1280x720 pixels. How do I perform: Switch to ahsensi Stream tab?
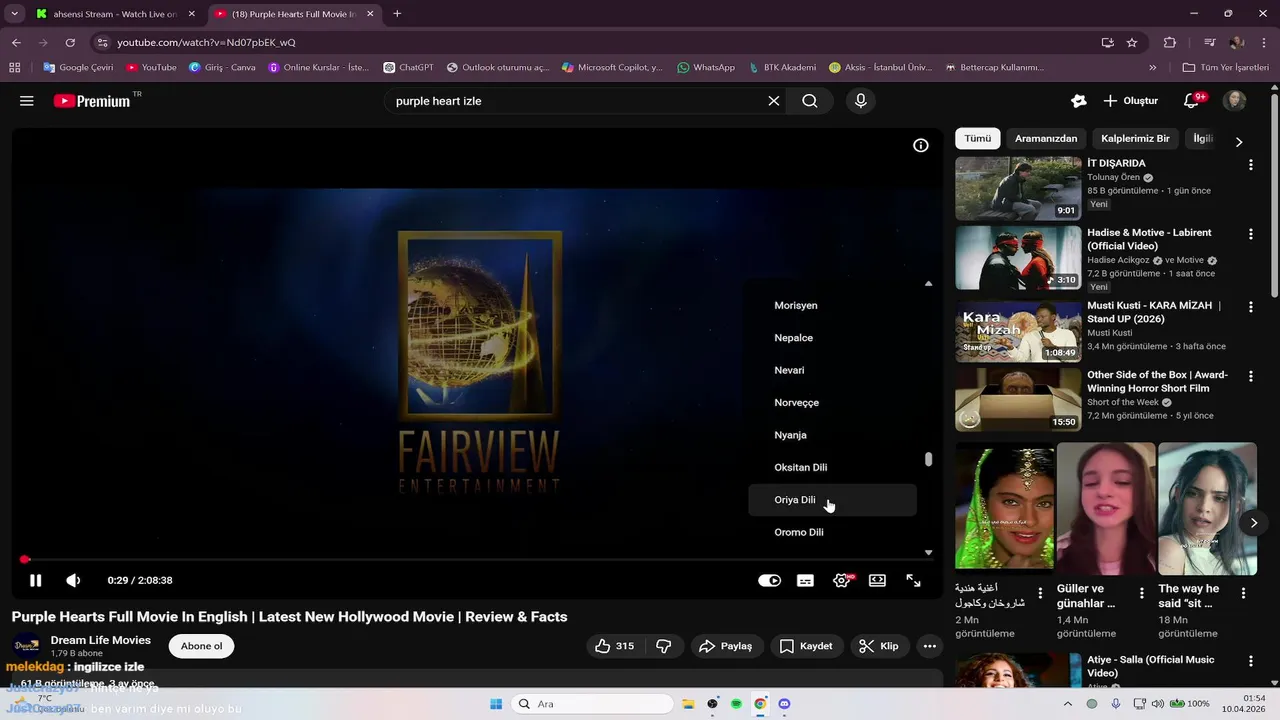click(115, 14)
